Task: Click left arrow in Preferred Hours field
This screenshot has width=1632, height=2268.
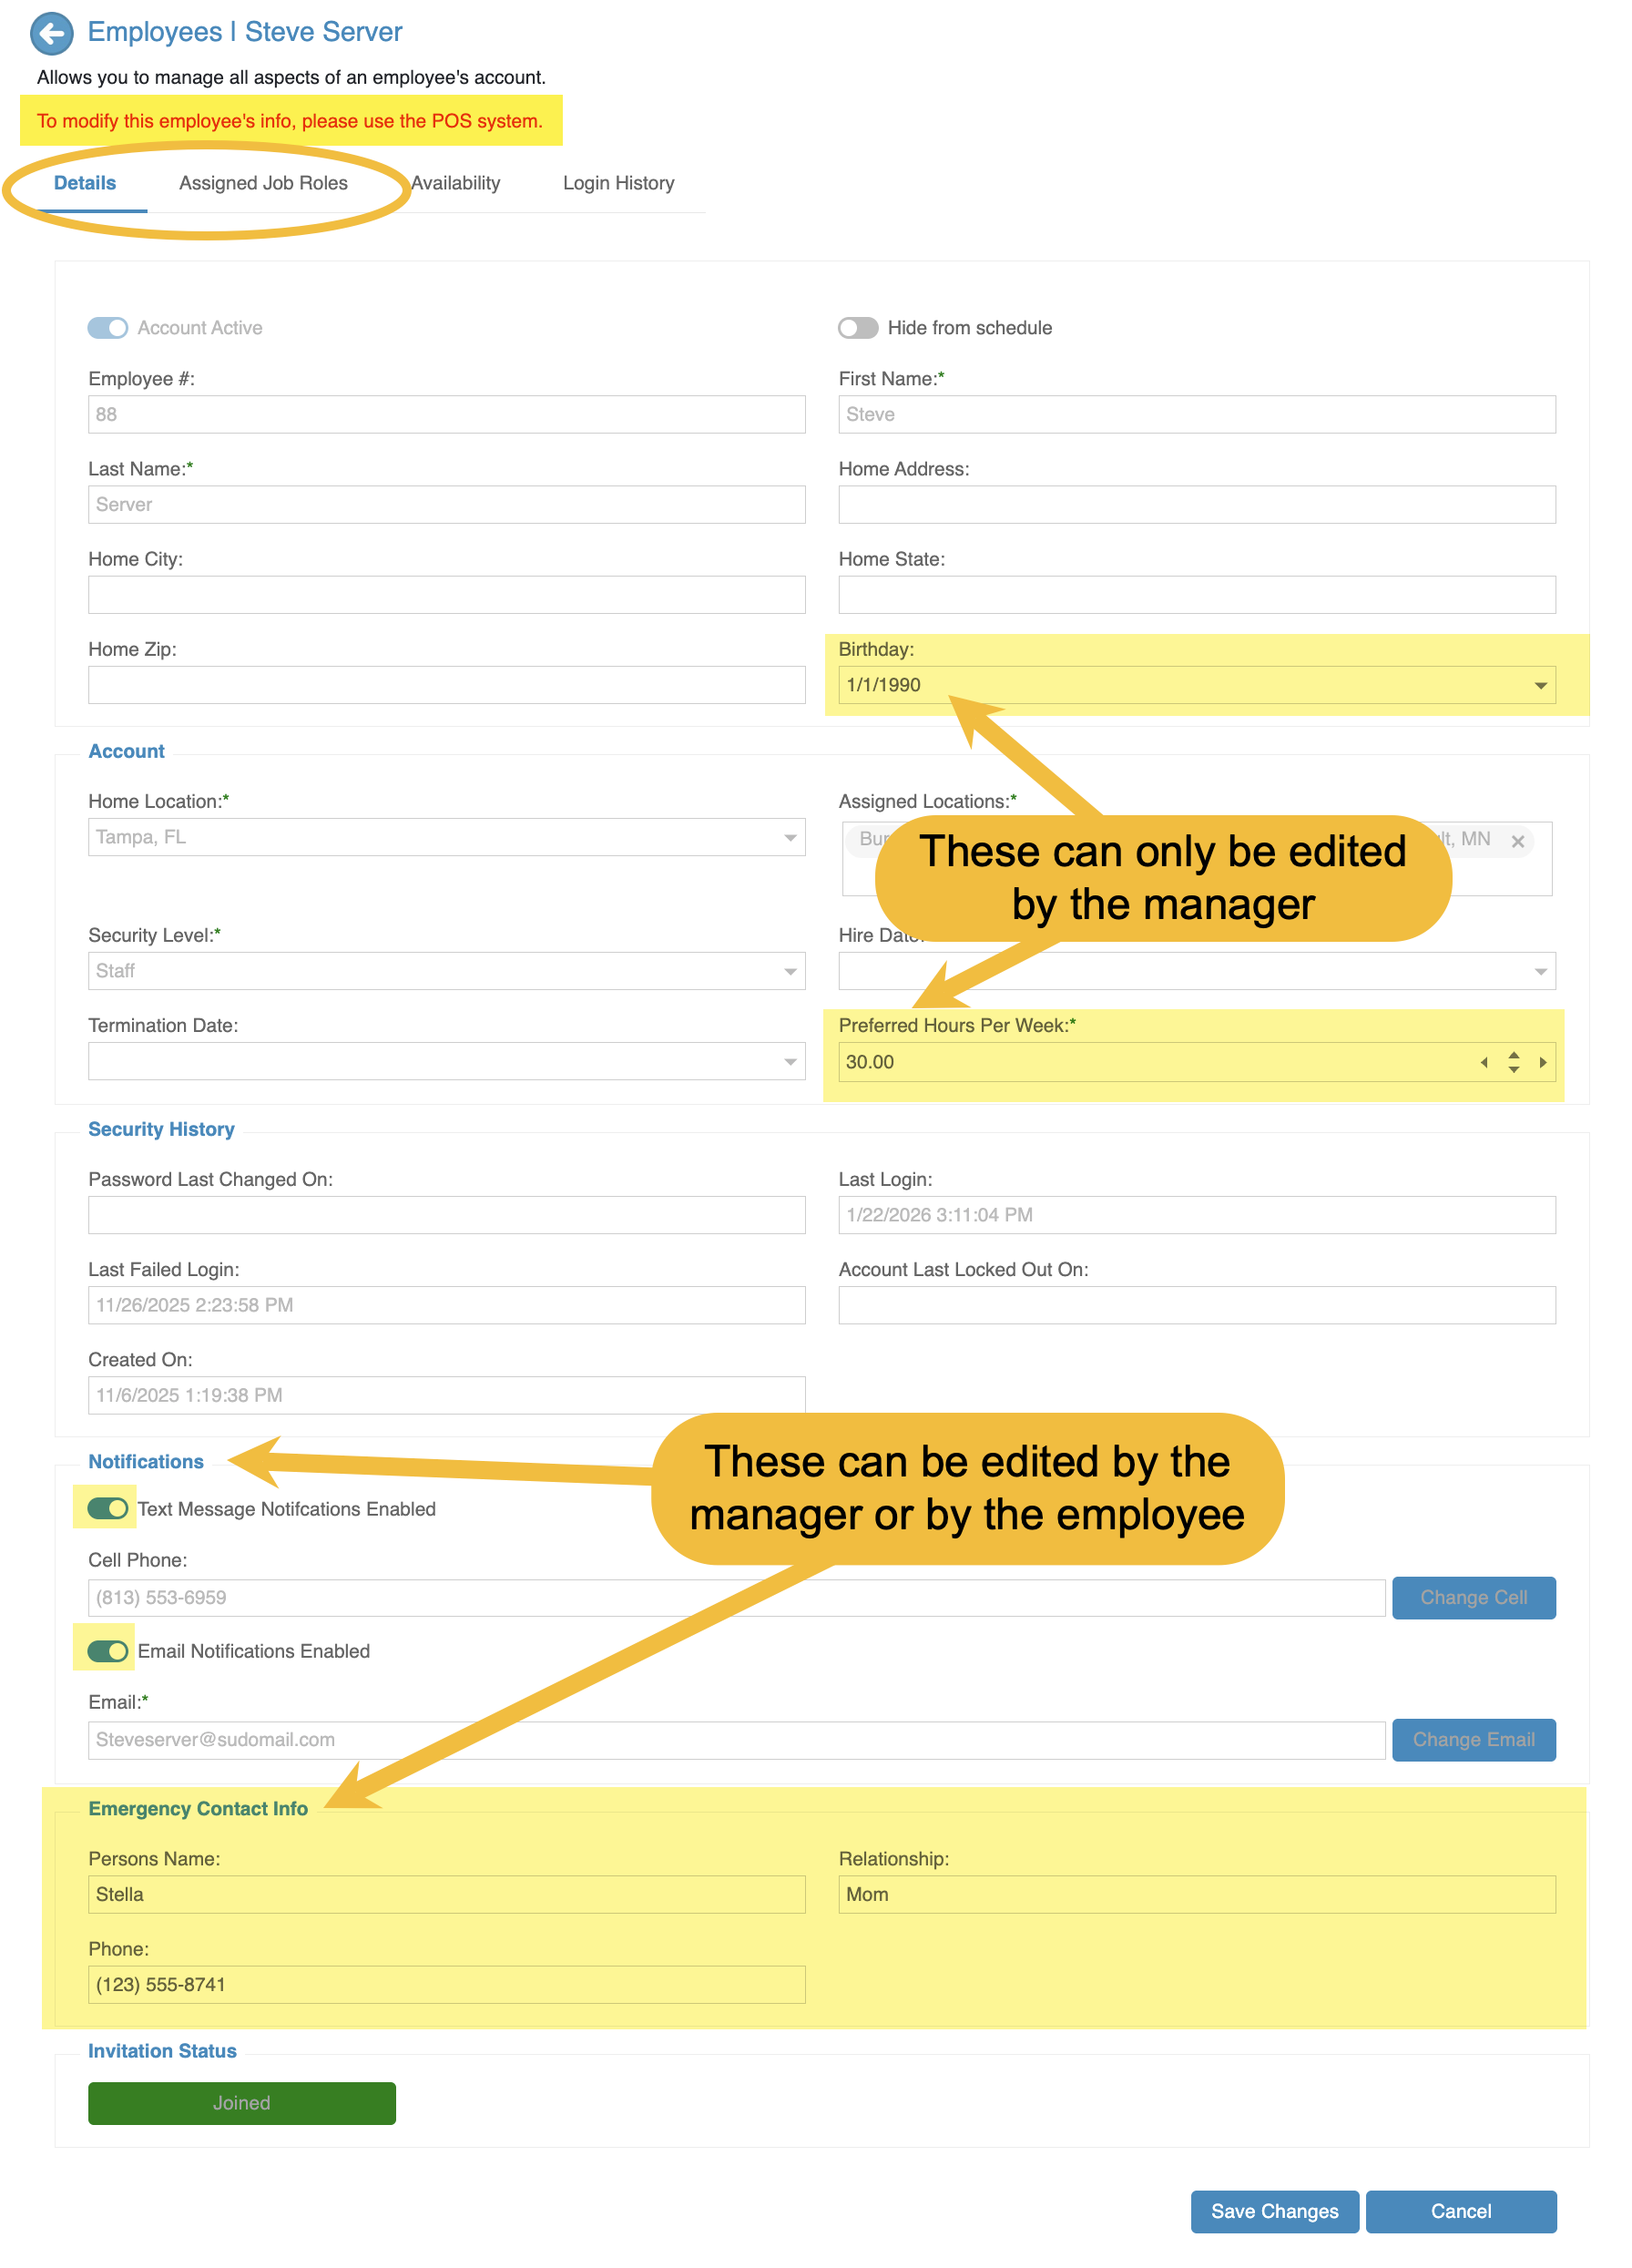Action: tap(1484, 1062)
